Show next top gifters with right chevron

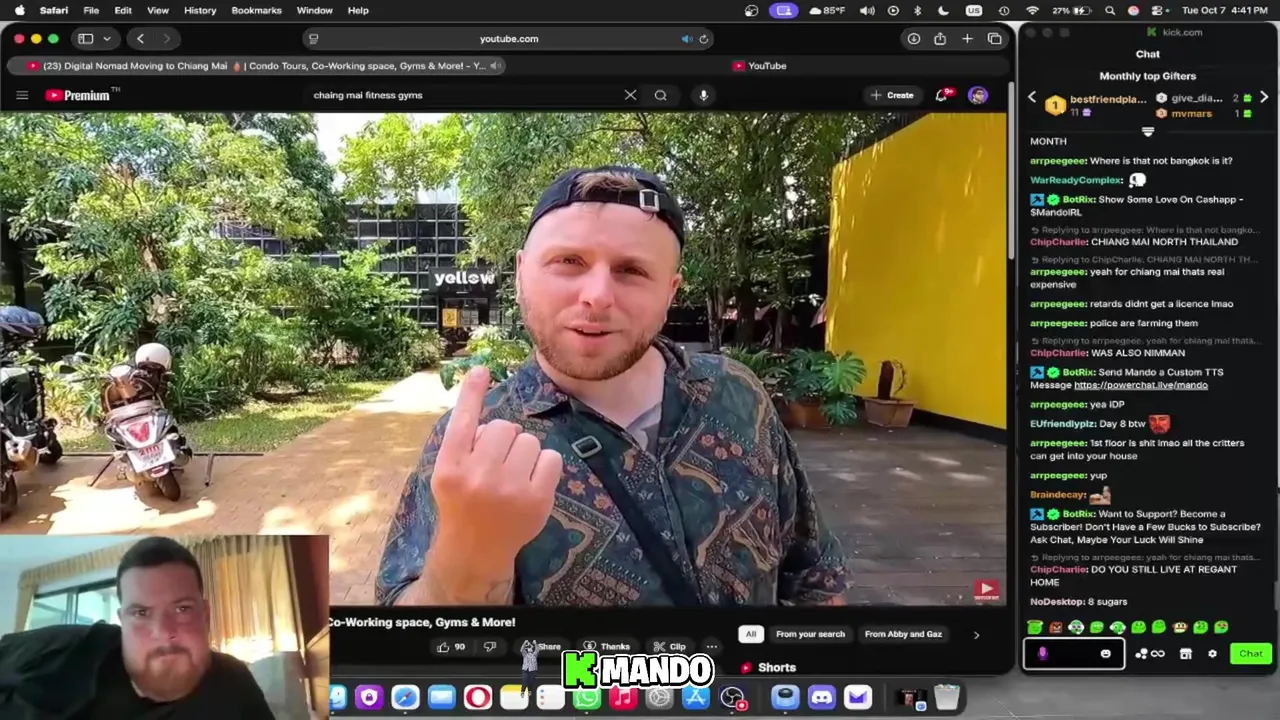click(x=1264, y=98)
